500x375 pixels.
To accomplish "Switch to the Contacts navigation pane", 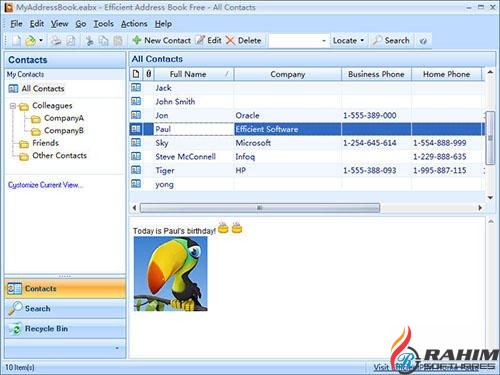I will (65, 289).
